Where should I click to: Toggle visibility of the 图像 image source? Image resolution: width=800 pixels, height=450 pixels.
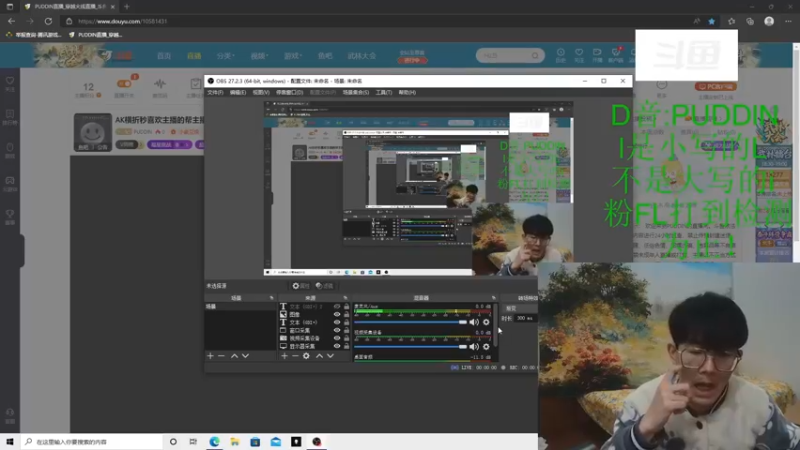pos(337,314)
